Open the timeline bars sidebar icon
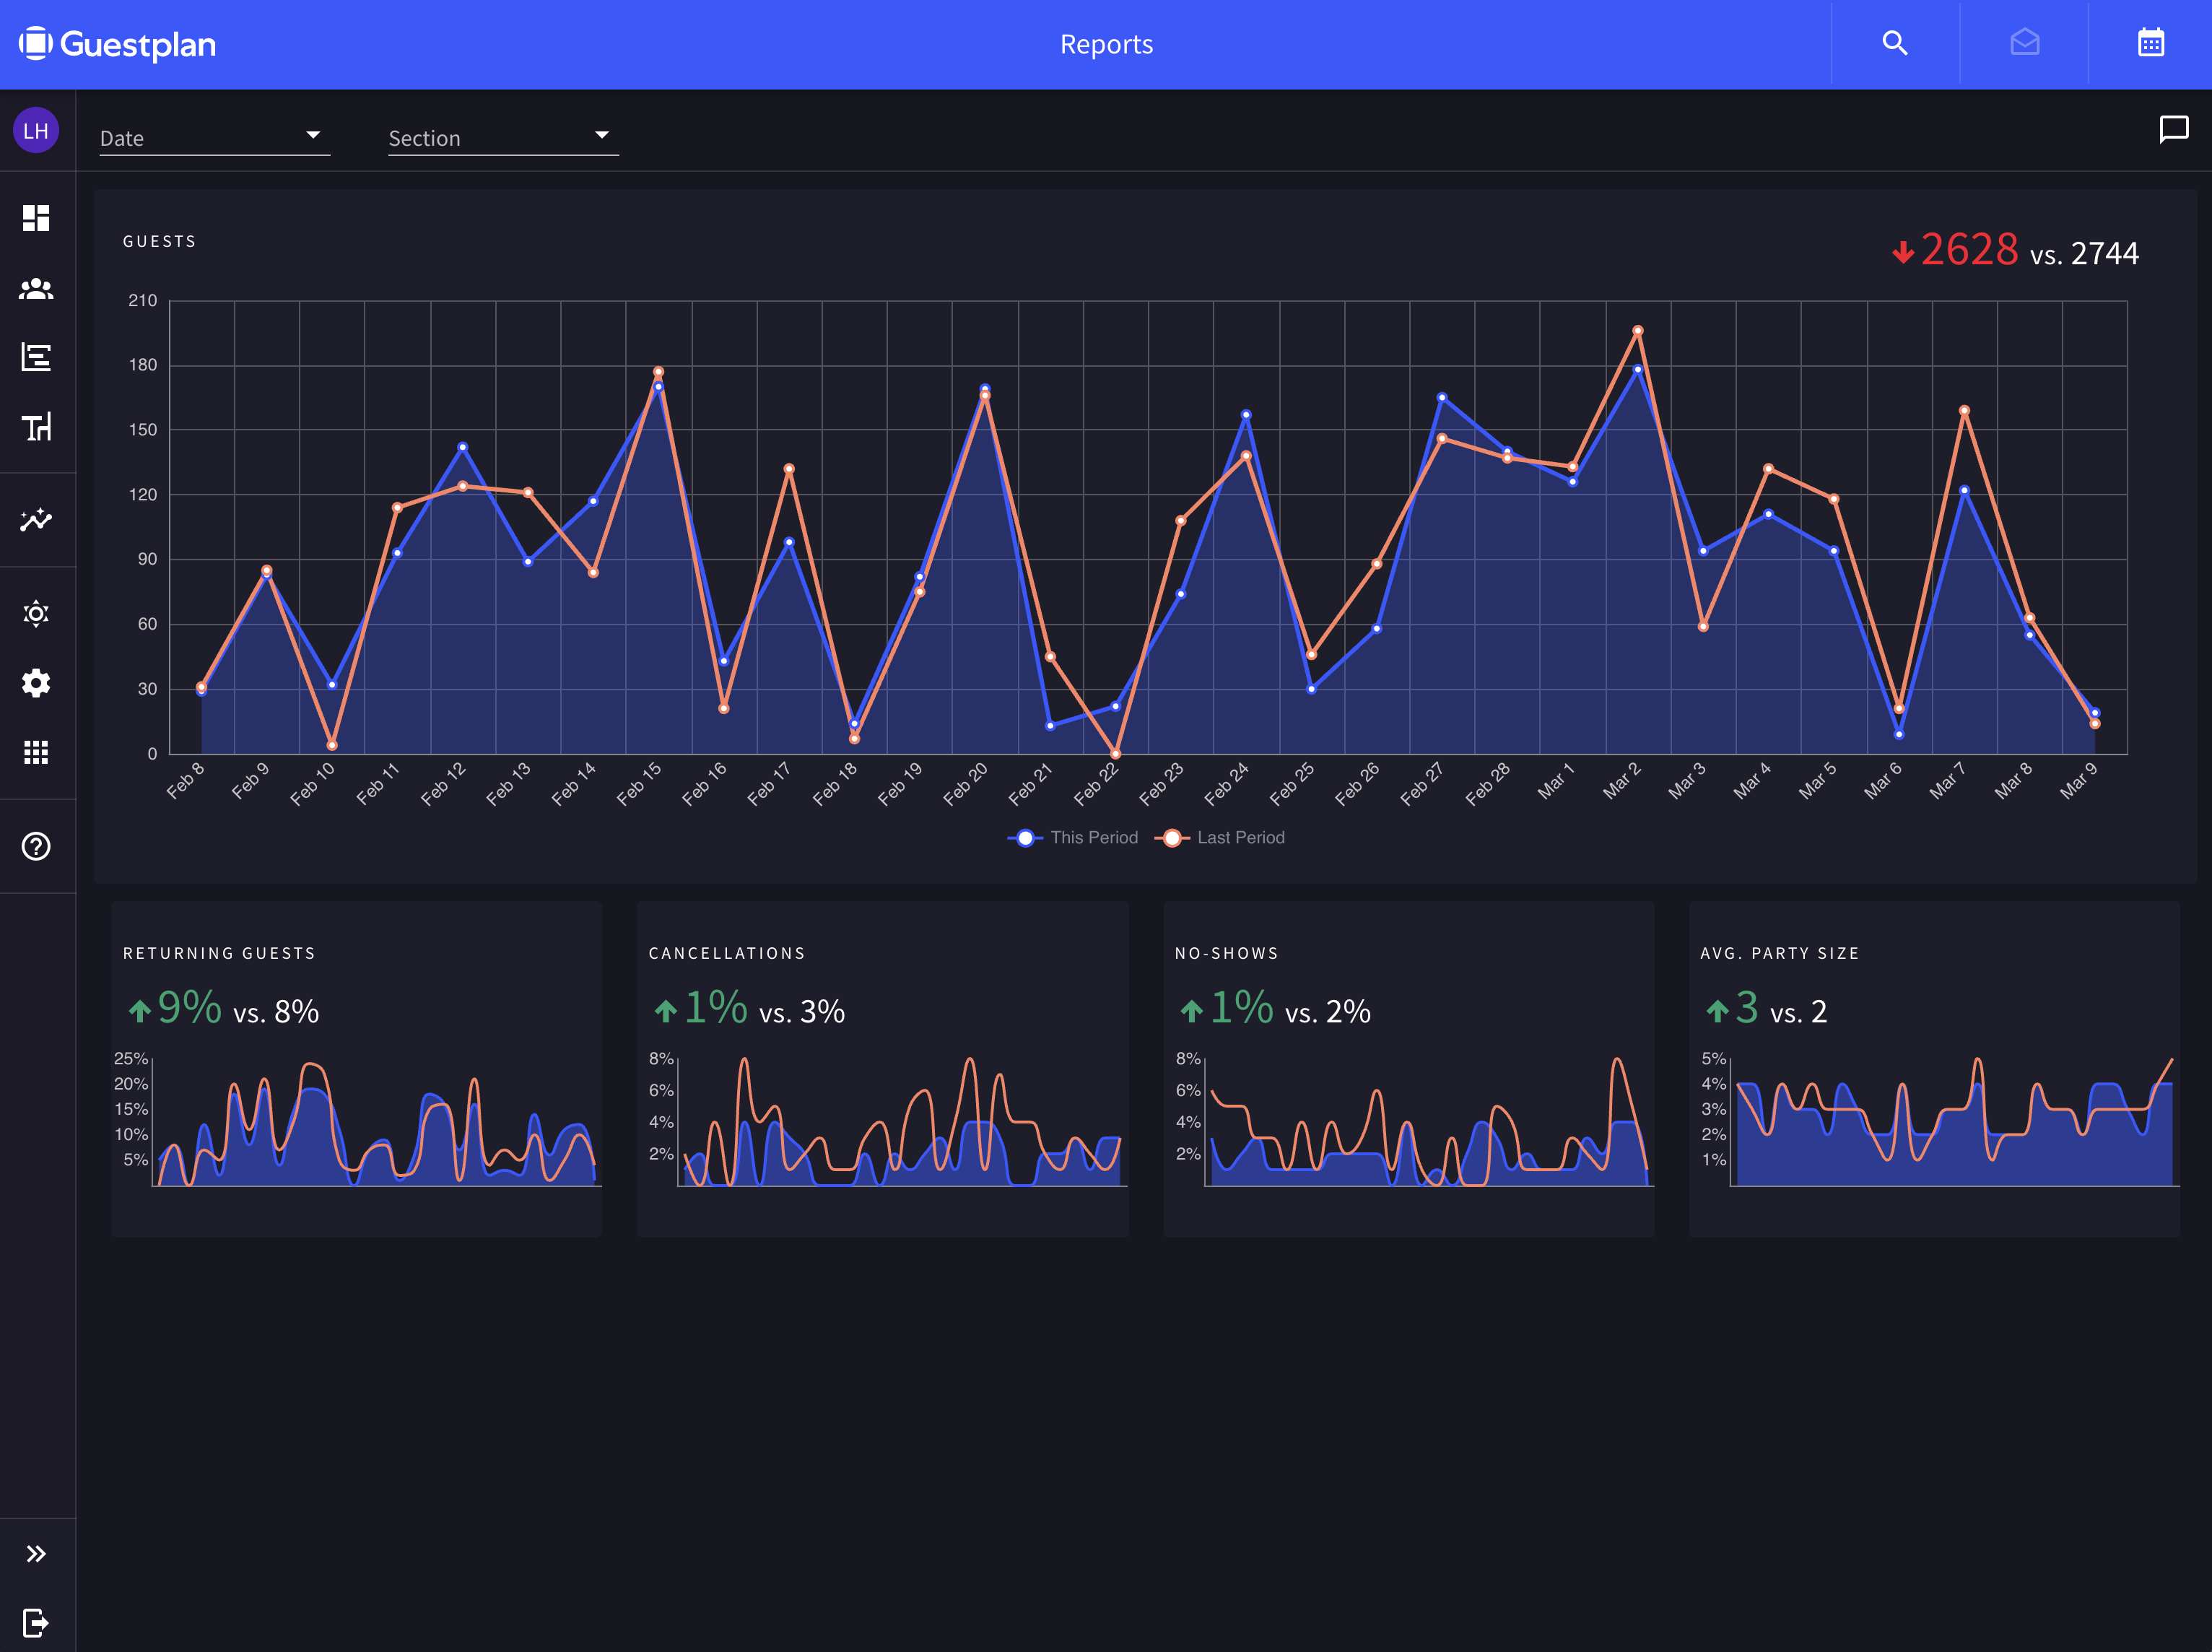Image resolution: width=2212 pixels, height=1652 pixels. click(x=36, y=358)
